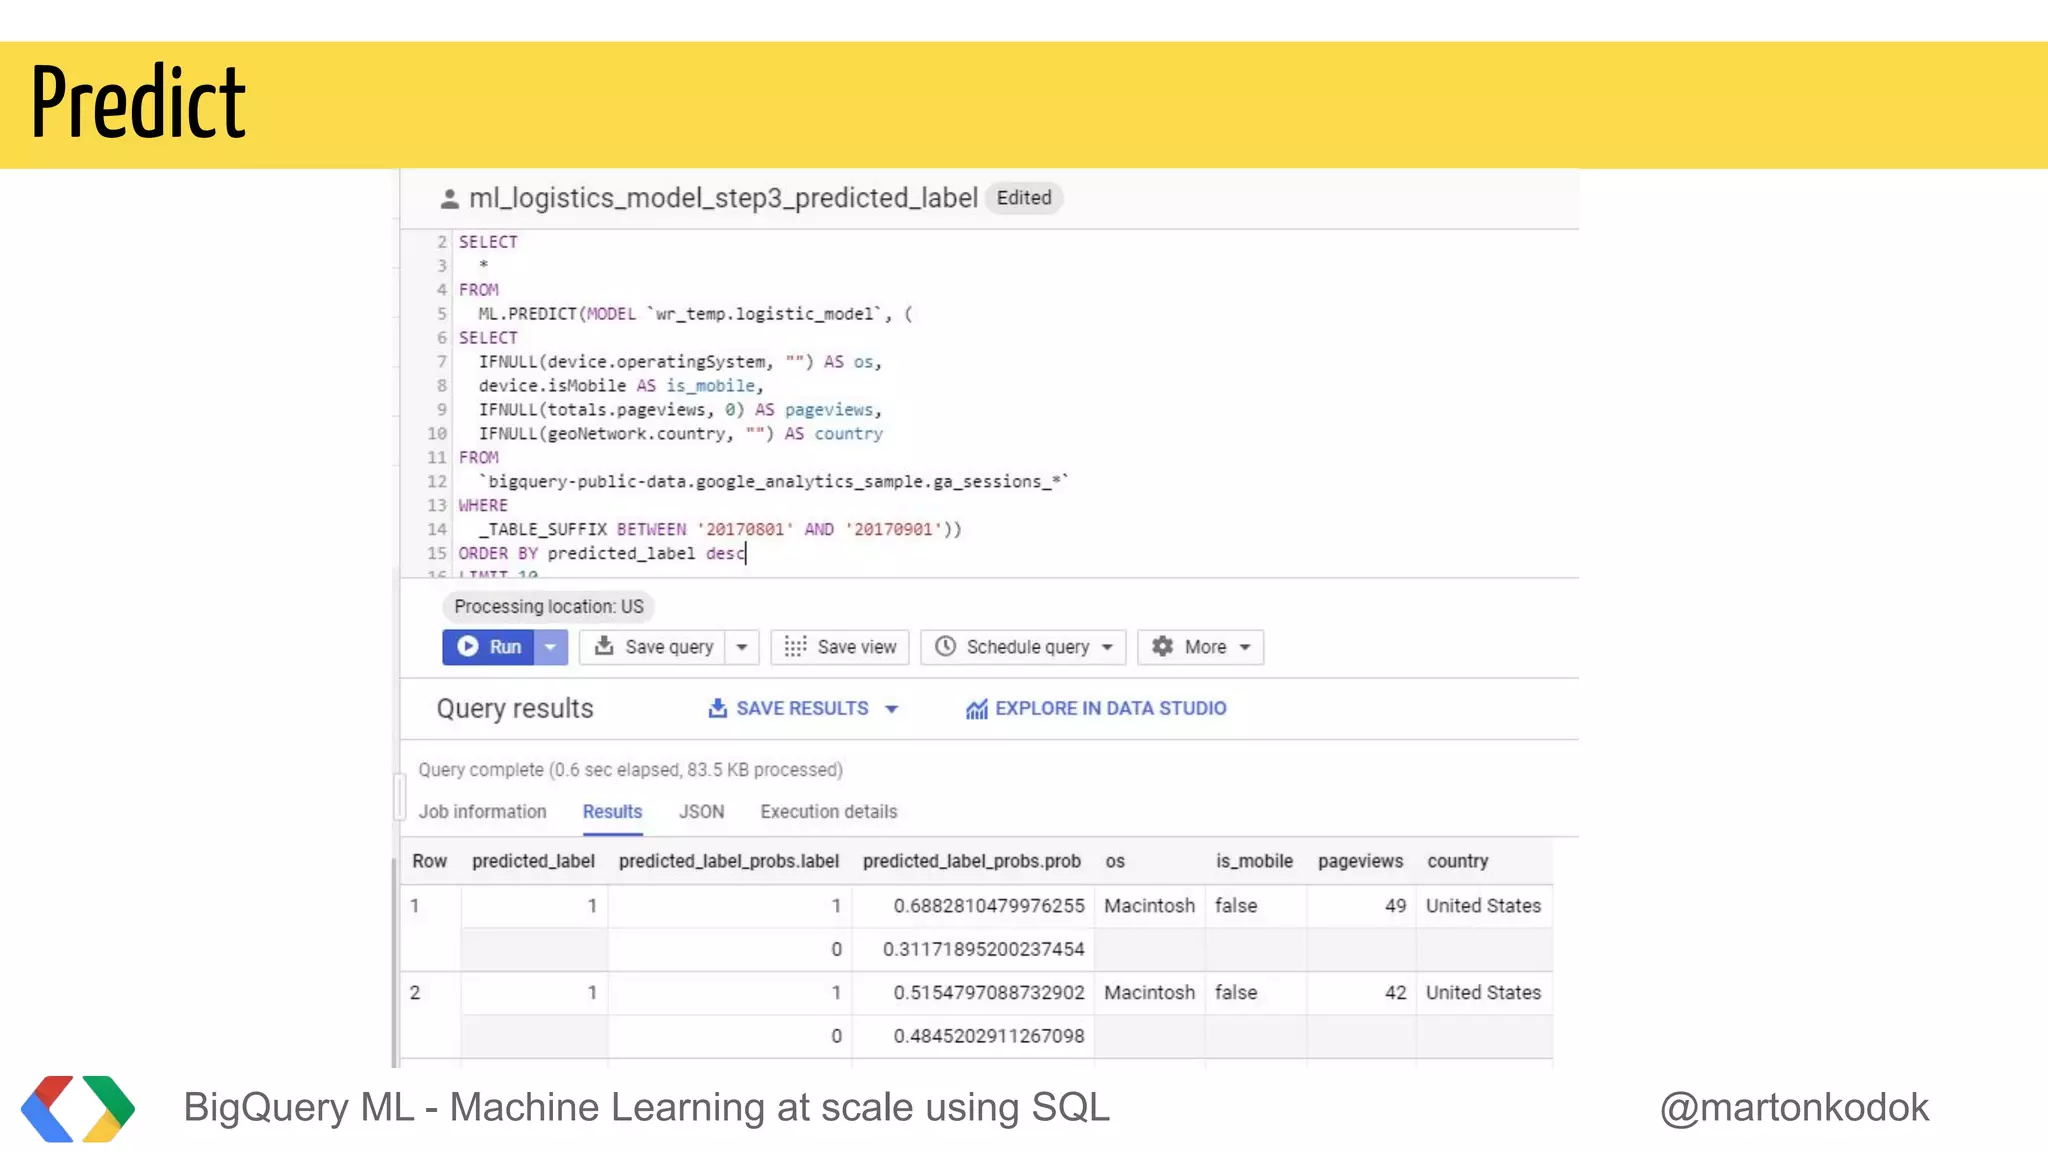Open EXPLORE IN DATA STUDIO link
The width and height of the screenshot is (2048, 1152).
pyautogui.click(x=1110, y=708)
